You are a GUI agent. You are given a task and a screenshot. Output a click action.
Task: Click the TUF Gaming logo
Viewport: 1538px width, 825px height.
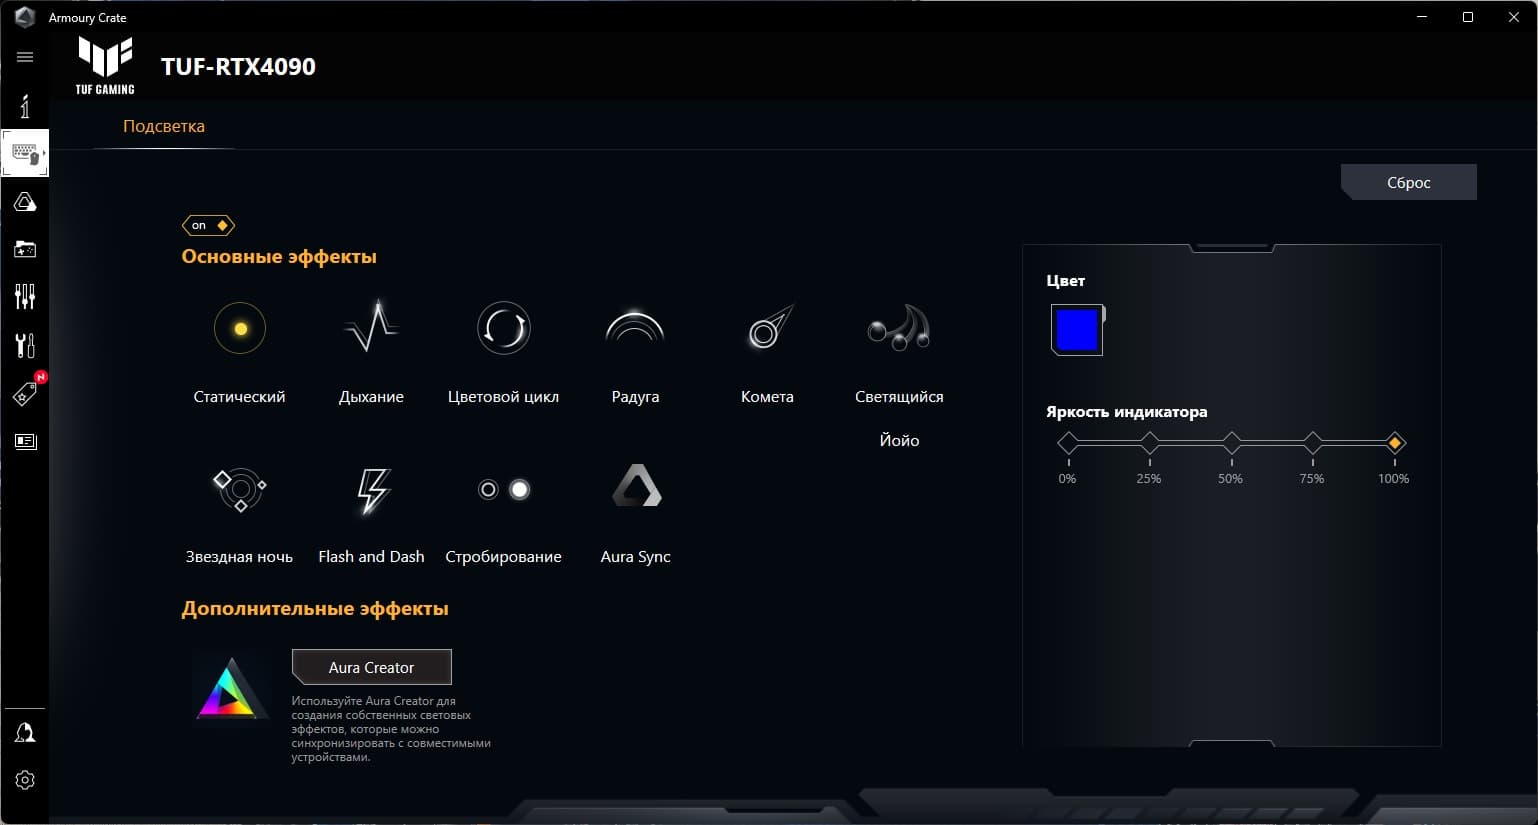point(105,66)
